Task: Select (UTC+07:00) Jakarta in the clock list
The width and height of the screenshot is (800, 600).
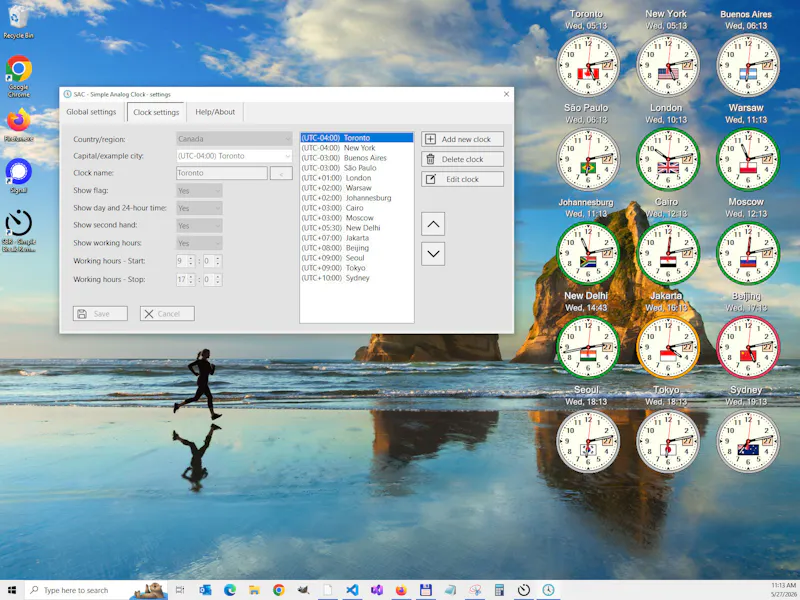Action: pyautogui.click(x=357, y=238)
